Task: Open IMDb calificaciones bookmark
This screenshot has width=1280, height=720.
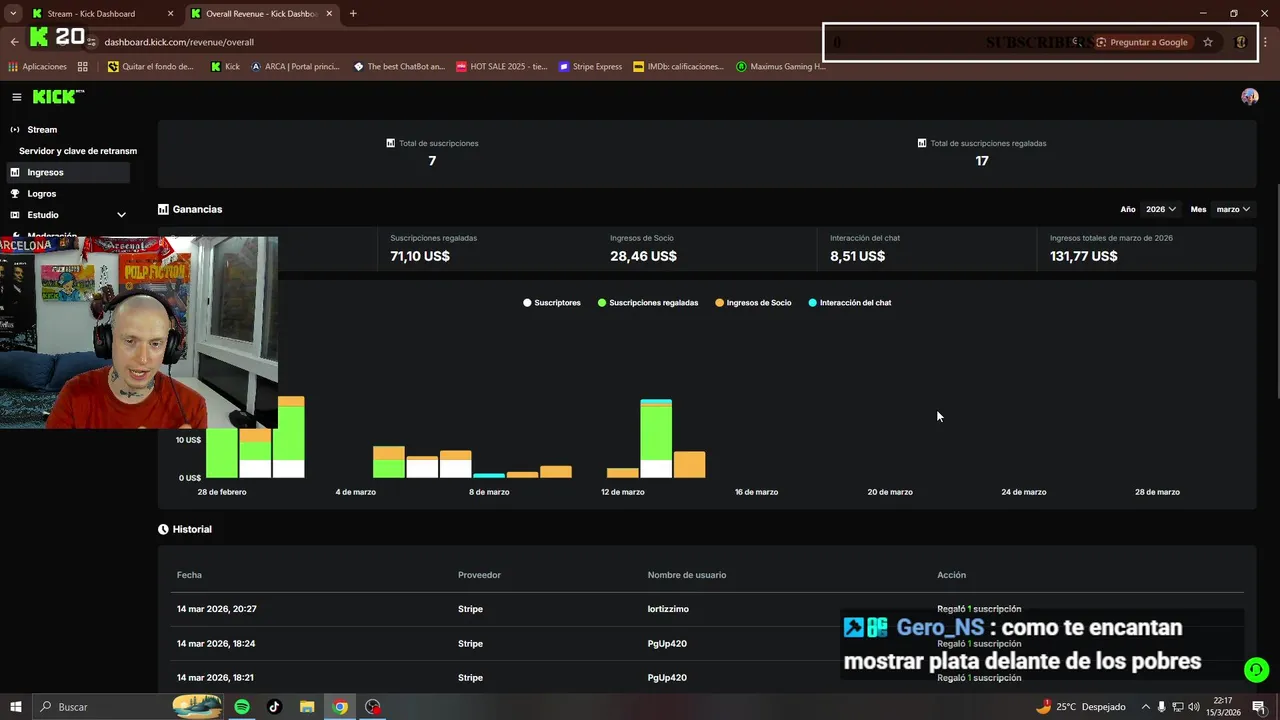Action: point(678,67)
